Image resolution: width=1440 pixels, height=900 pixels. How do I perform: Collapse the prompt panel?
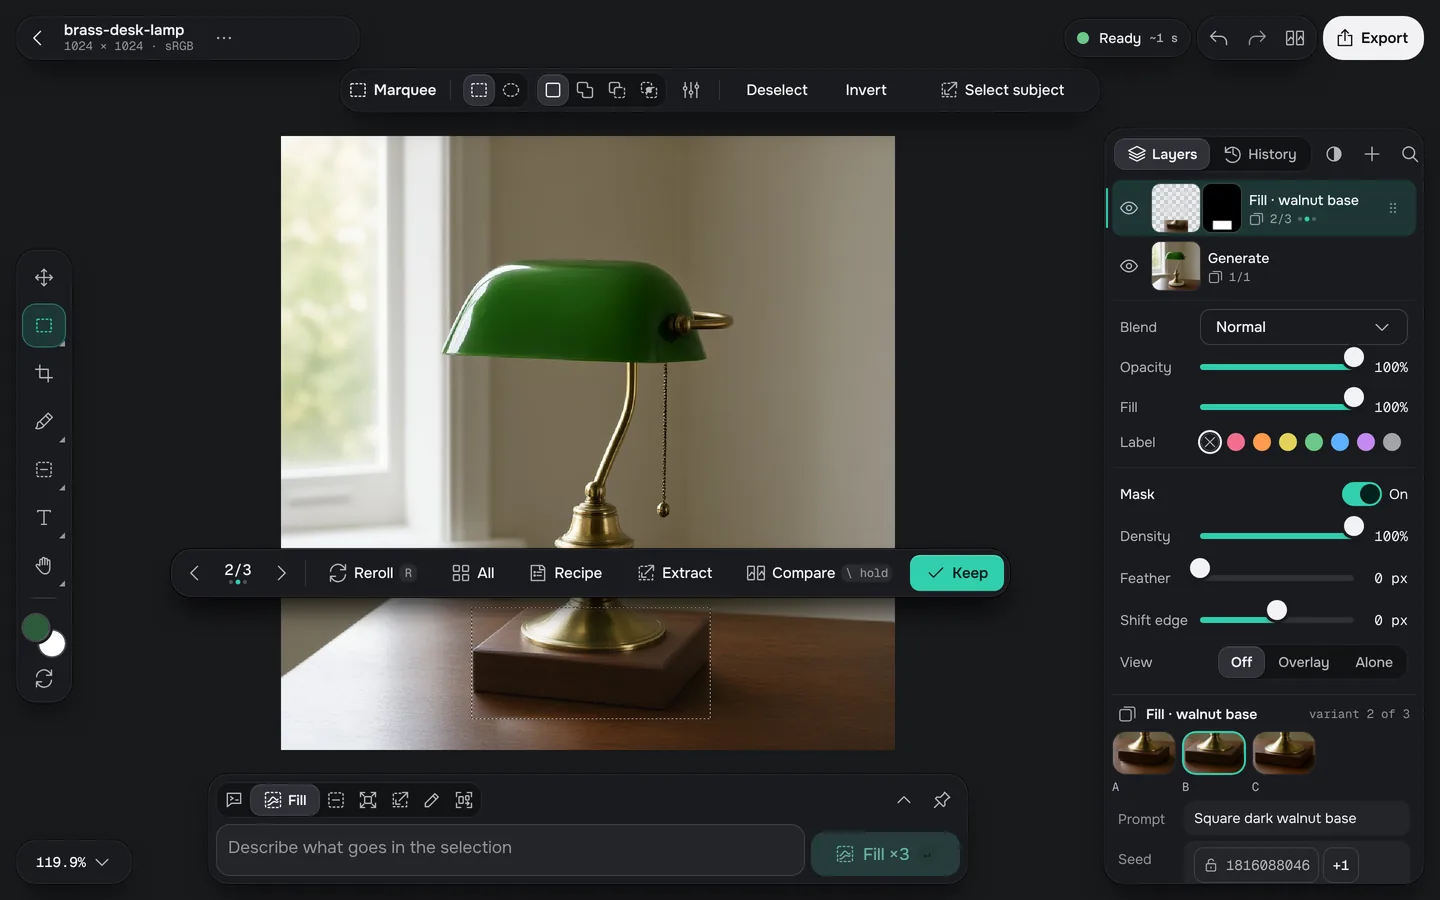[904, 800]
